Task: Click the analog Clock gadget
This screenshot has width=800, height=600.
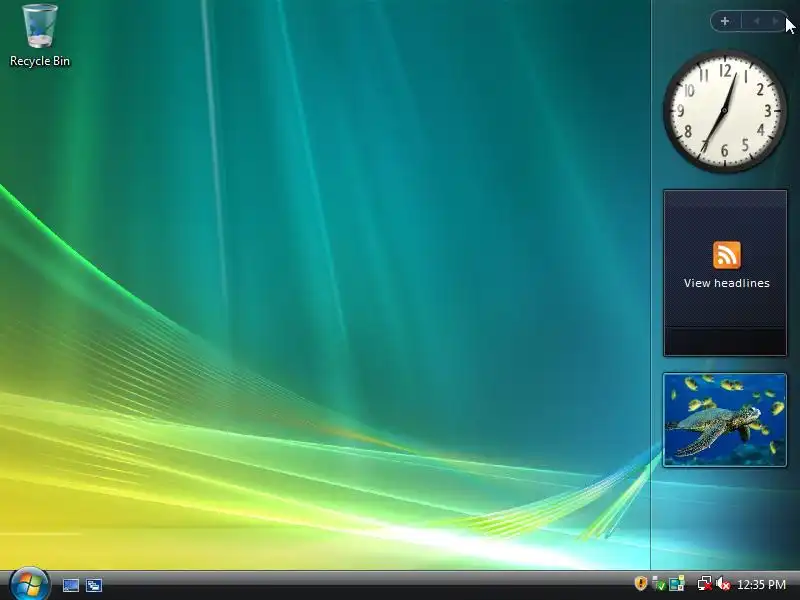Action: (x=724, y=110)
